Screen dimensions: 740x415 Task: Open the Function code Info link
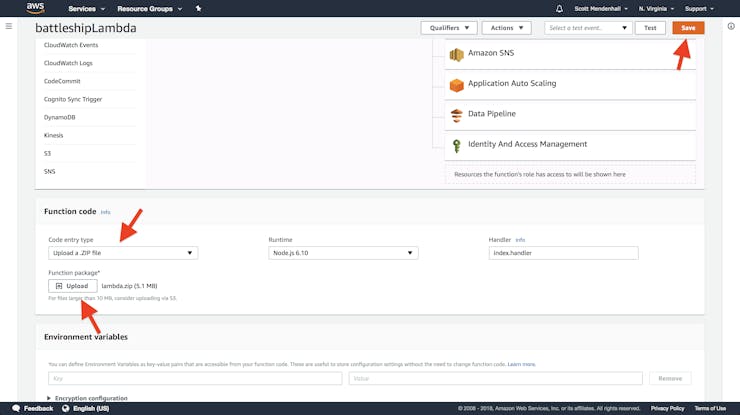tap(105, 212)
